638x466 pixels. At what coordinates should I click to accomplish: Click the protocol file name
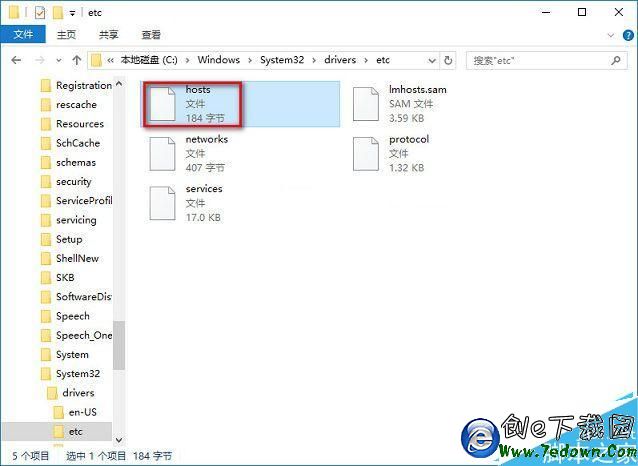coord(409,139)
